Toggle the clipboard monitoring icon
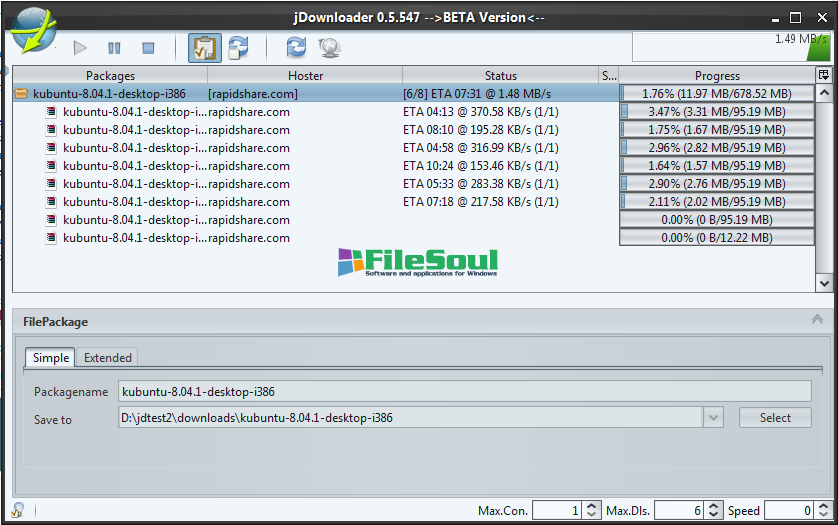838x525 pixels. (205, 48)
